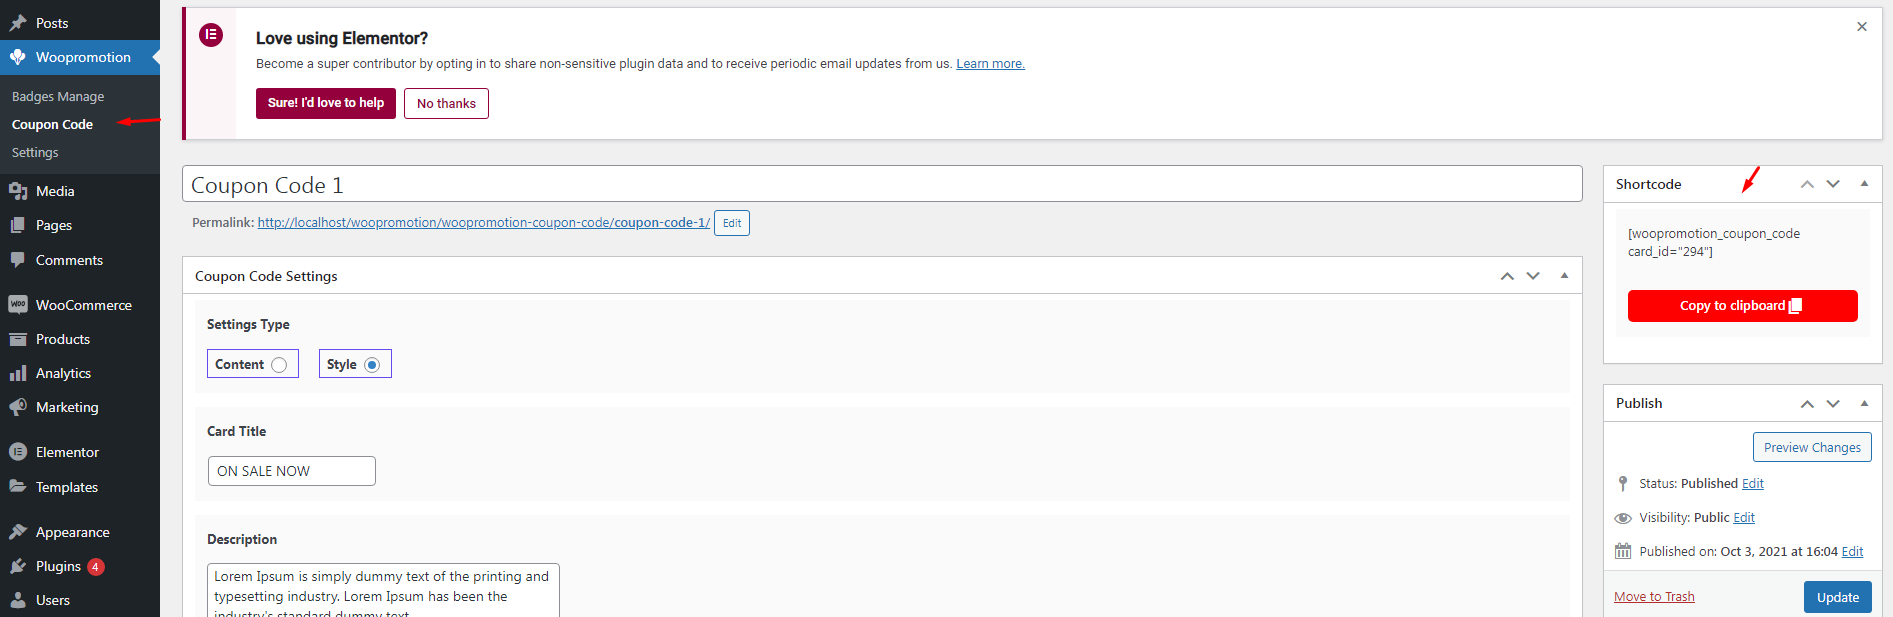1893x617 pixels.
Task: Open the Learn more link
Action: pos(990,64)
